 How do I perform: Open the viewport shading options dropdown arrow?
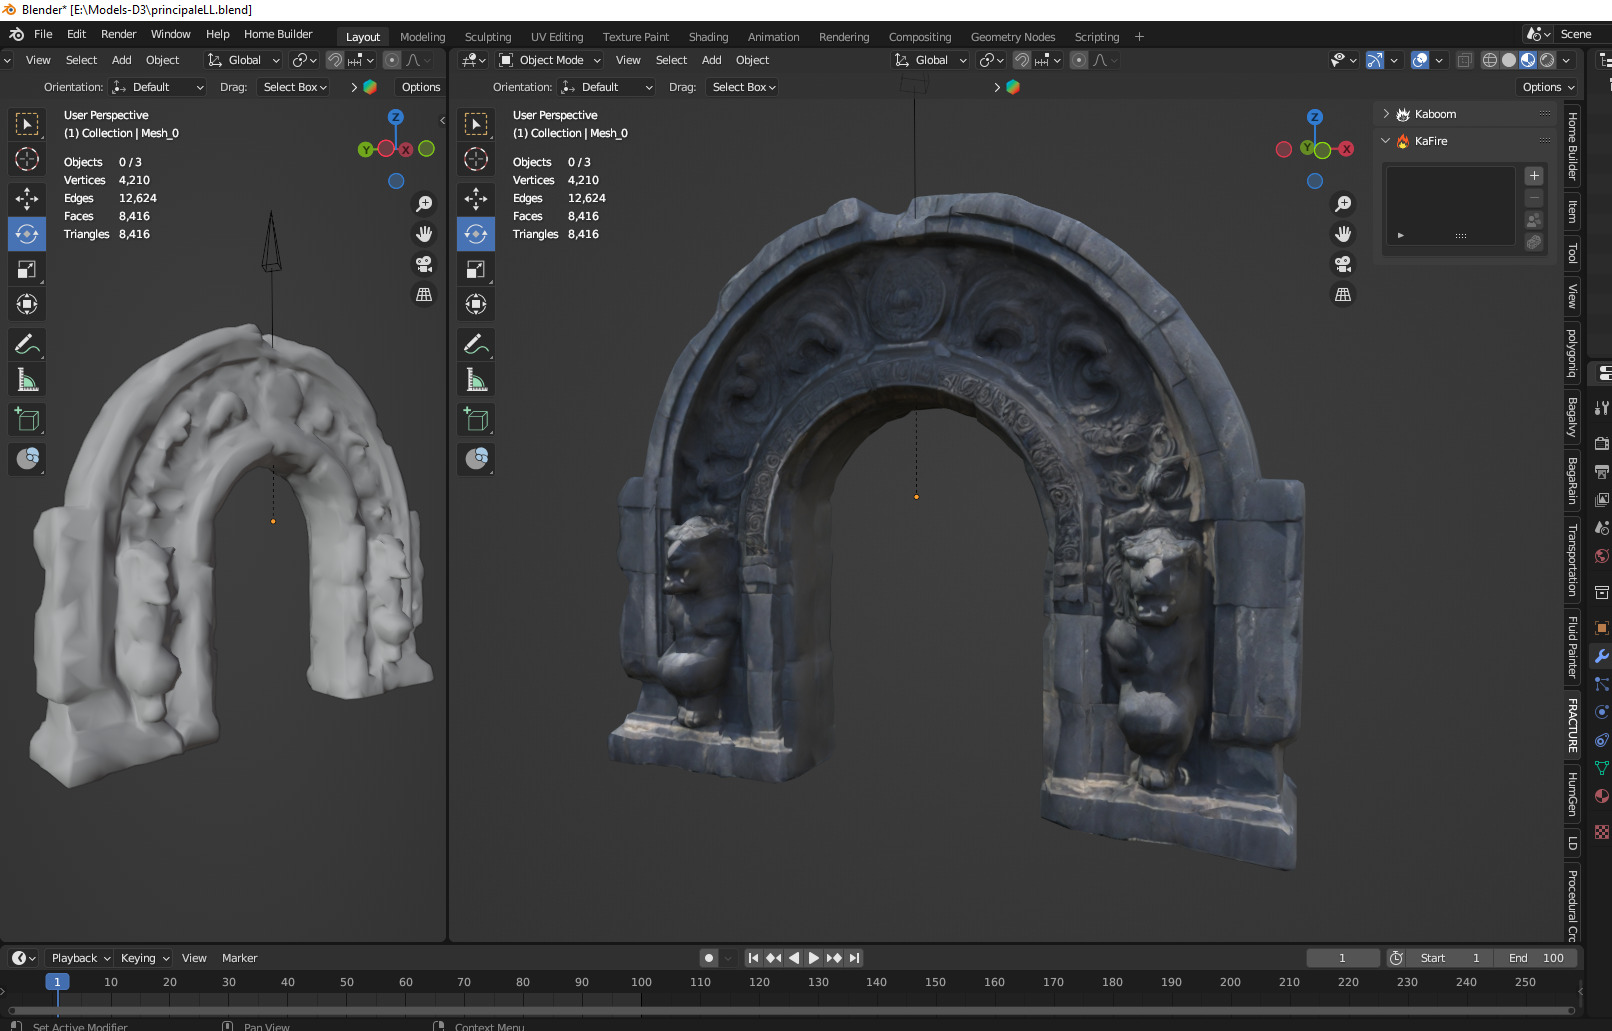pyautogui.click(x=1566, y=60)
